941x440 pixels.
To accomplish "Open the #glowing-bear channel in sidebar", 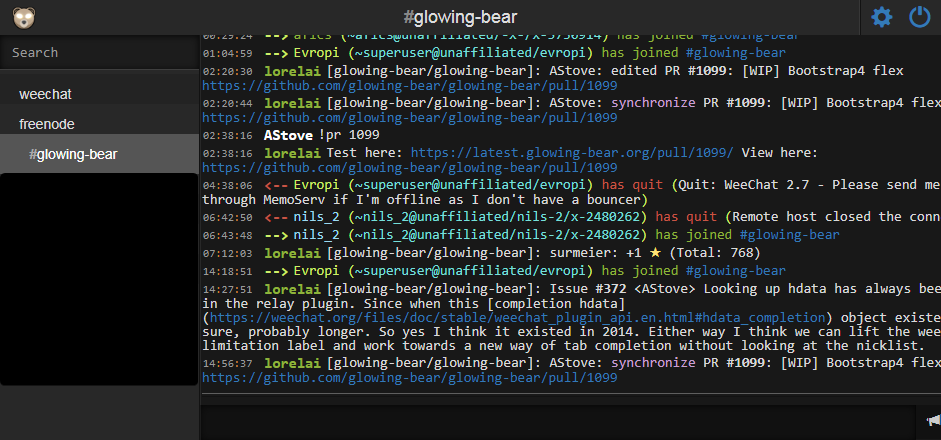I will (x=99, y=154).
